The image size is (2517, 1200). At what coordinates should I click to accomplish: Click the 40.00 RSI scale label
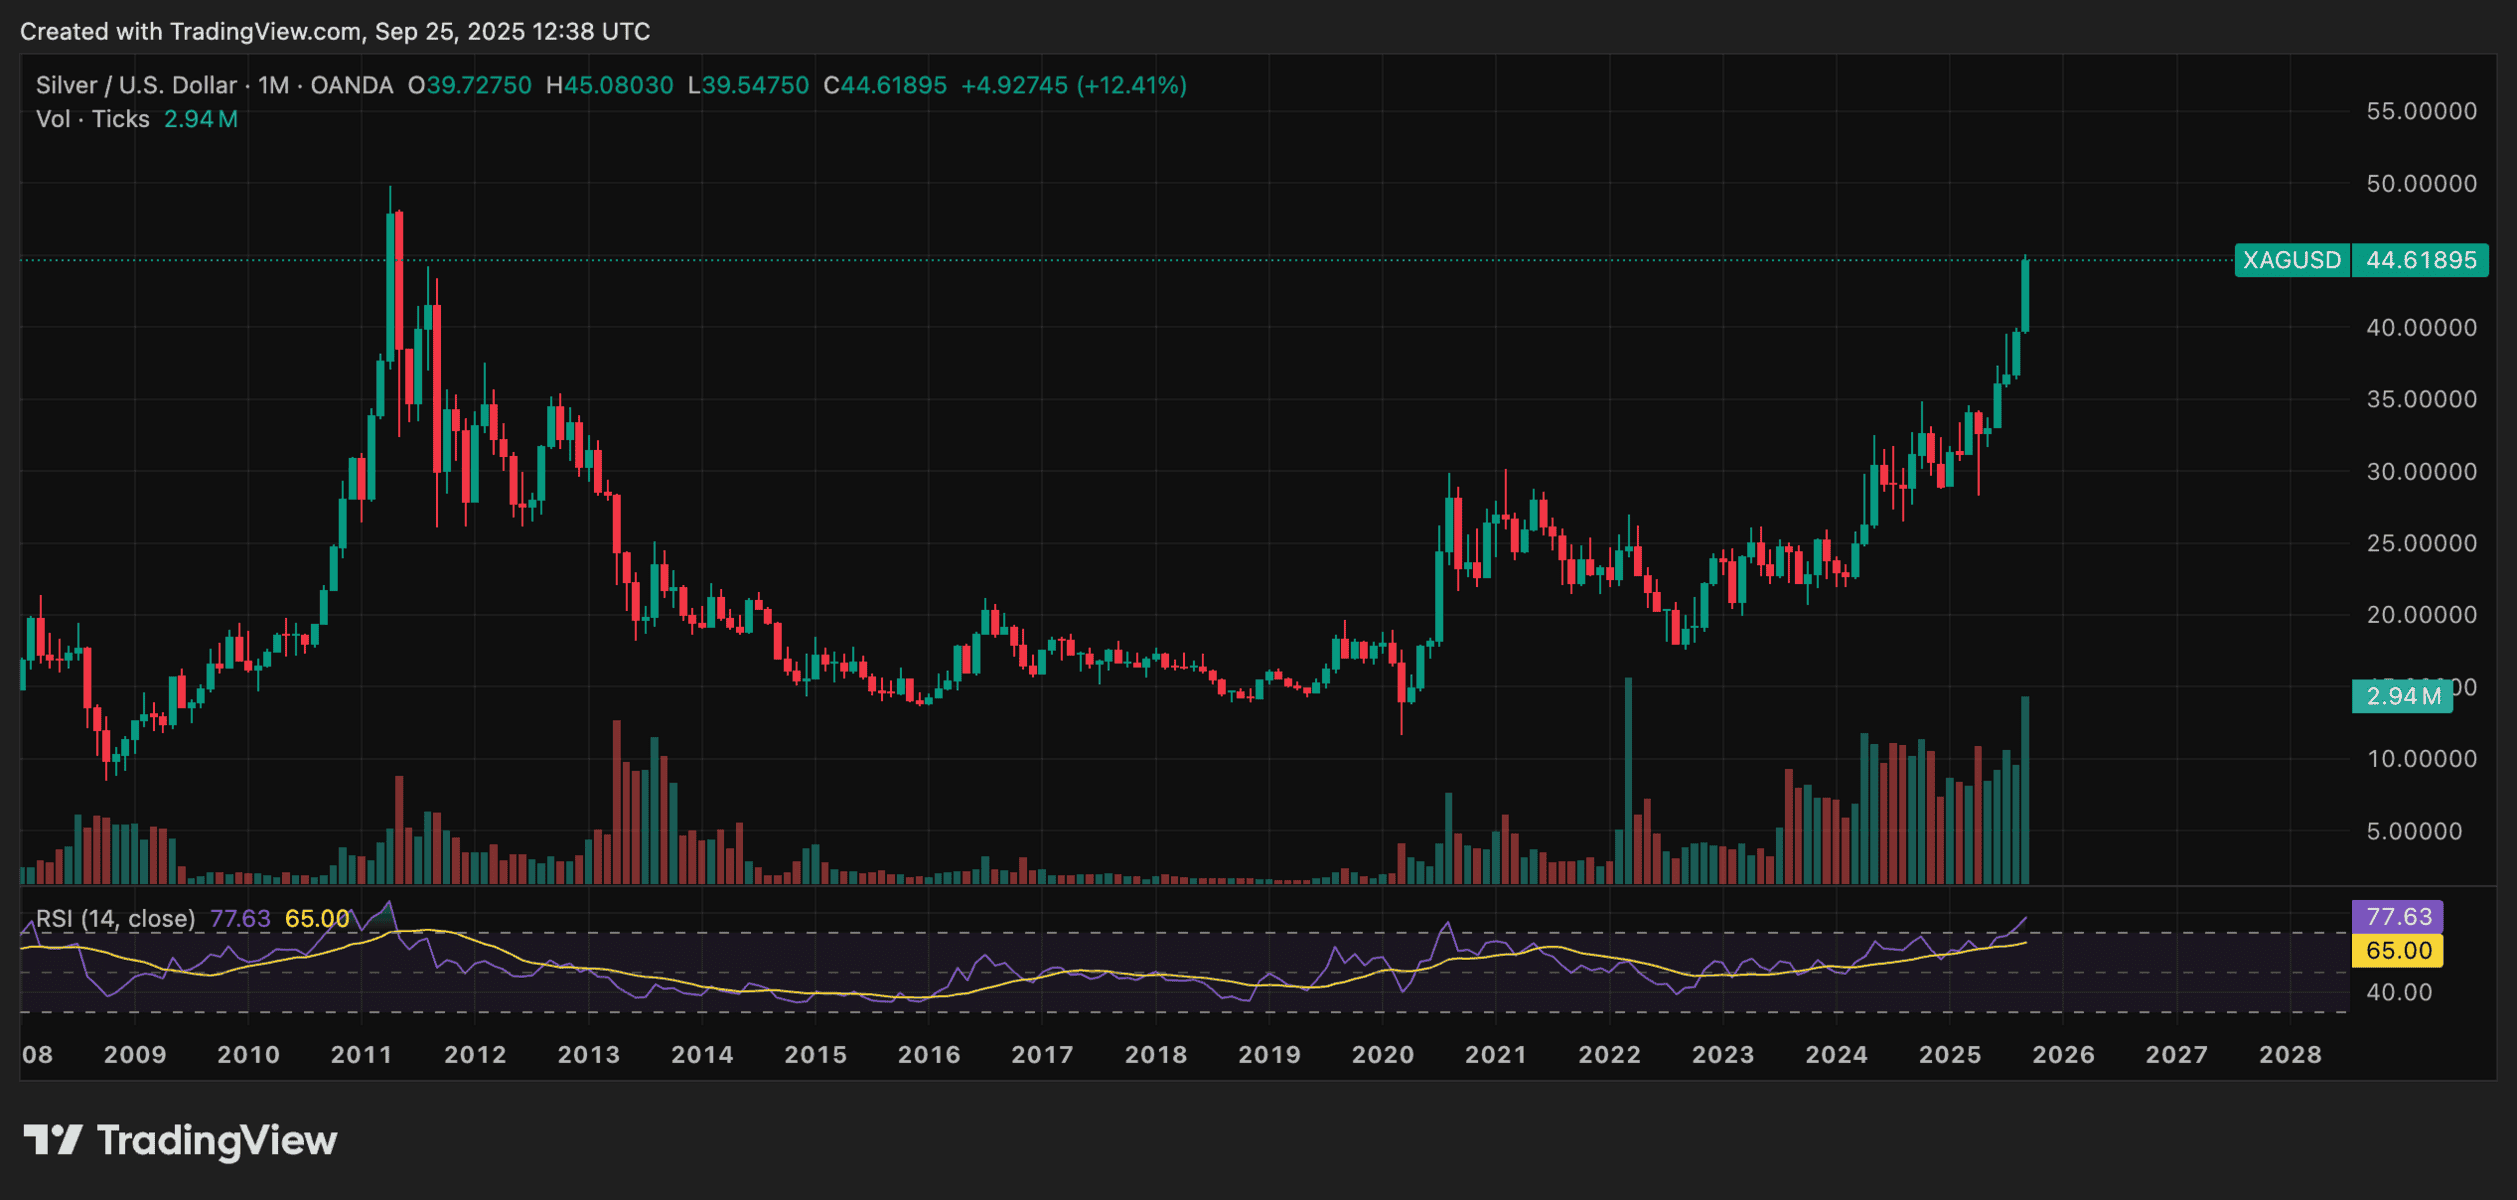(x=2400, y=992)
